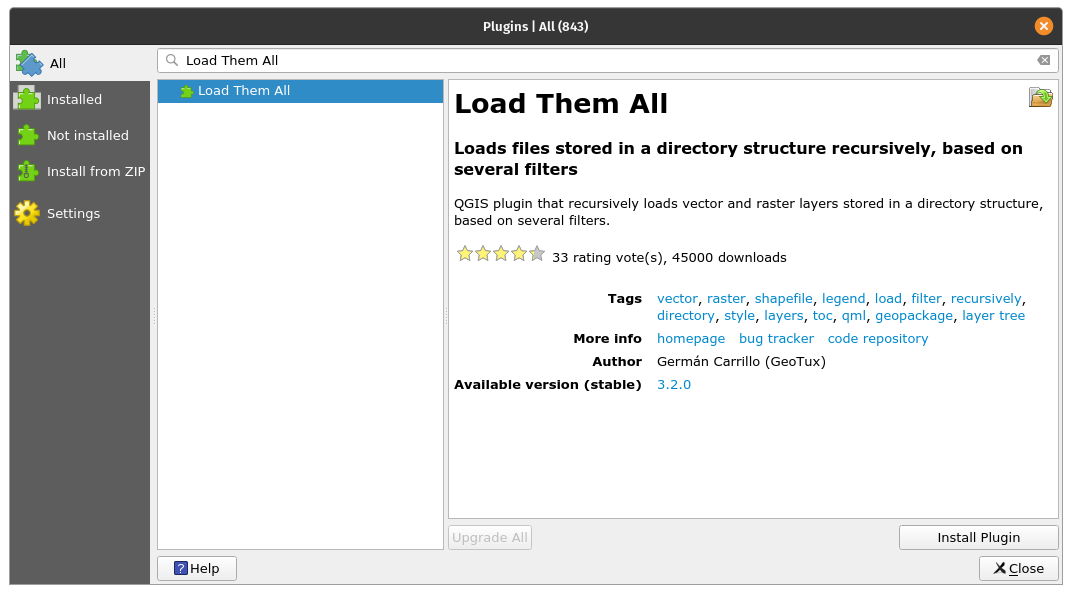This screenshot has height=594, width=1072.
Task: Click the Install from ZIP icon
Action: click(x=27, y=171)
